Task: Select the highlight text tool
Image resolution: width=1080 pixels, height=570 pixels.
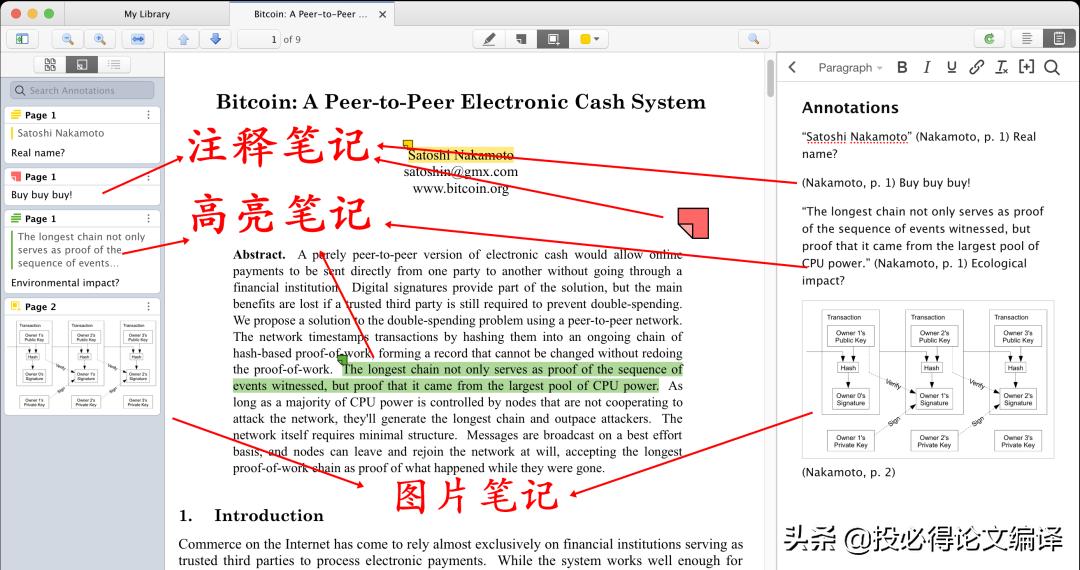Action: coord(489,39)
